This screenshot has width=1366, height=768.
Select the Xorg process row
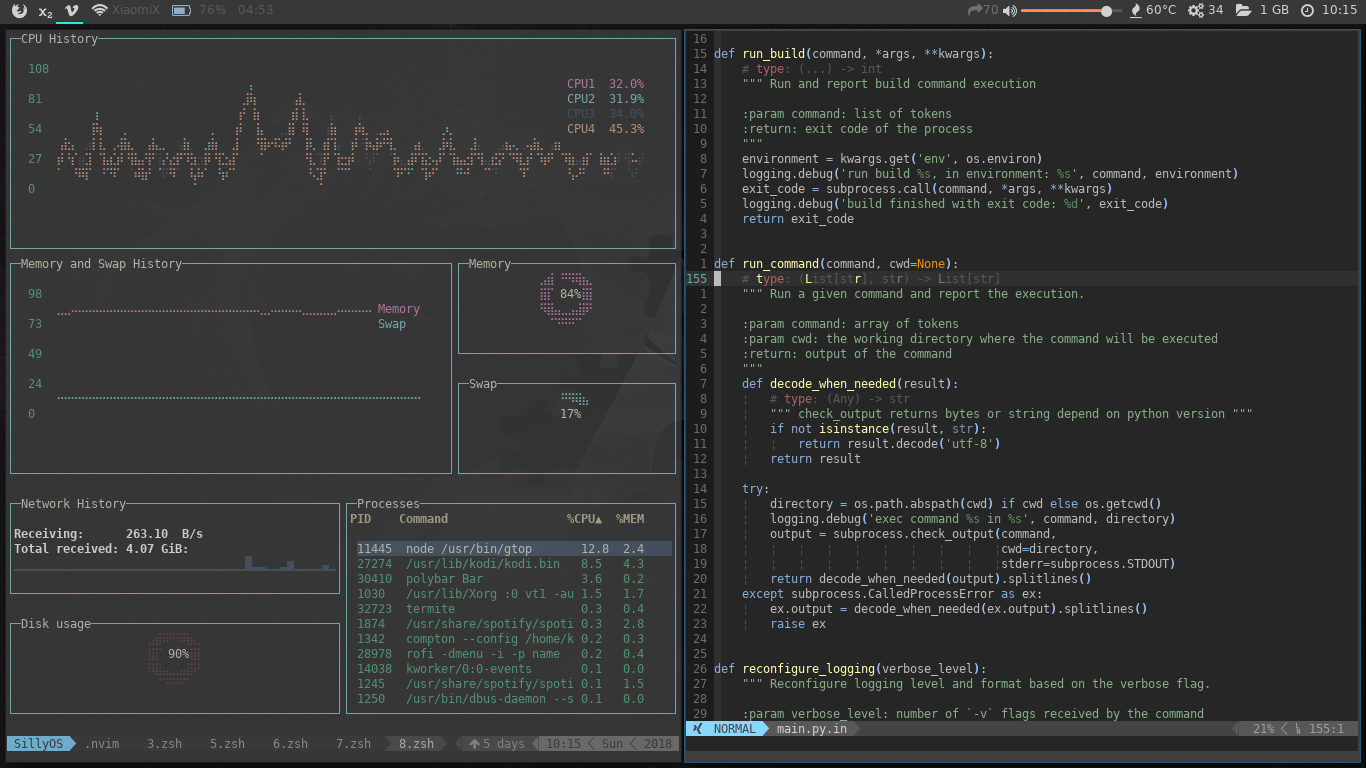click(514, 594)
